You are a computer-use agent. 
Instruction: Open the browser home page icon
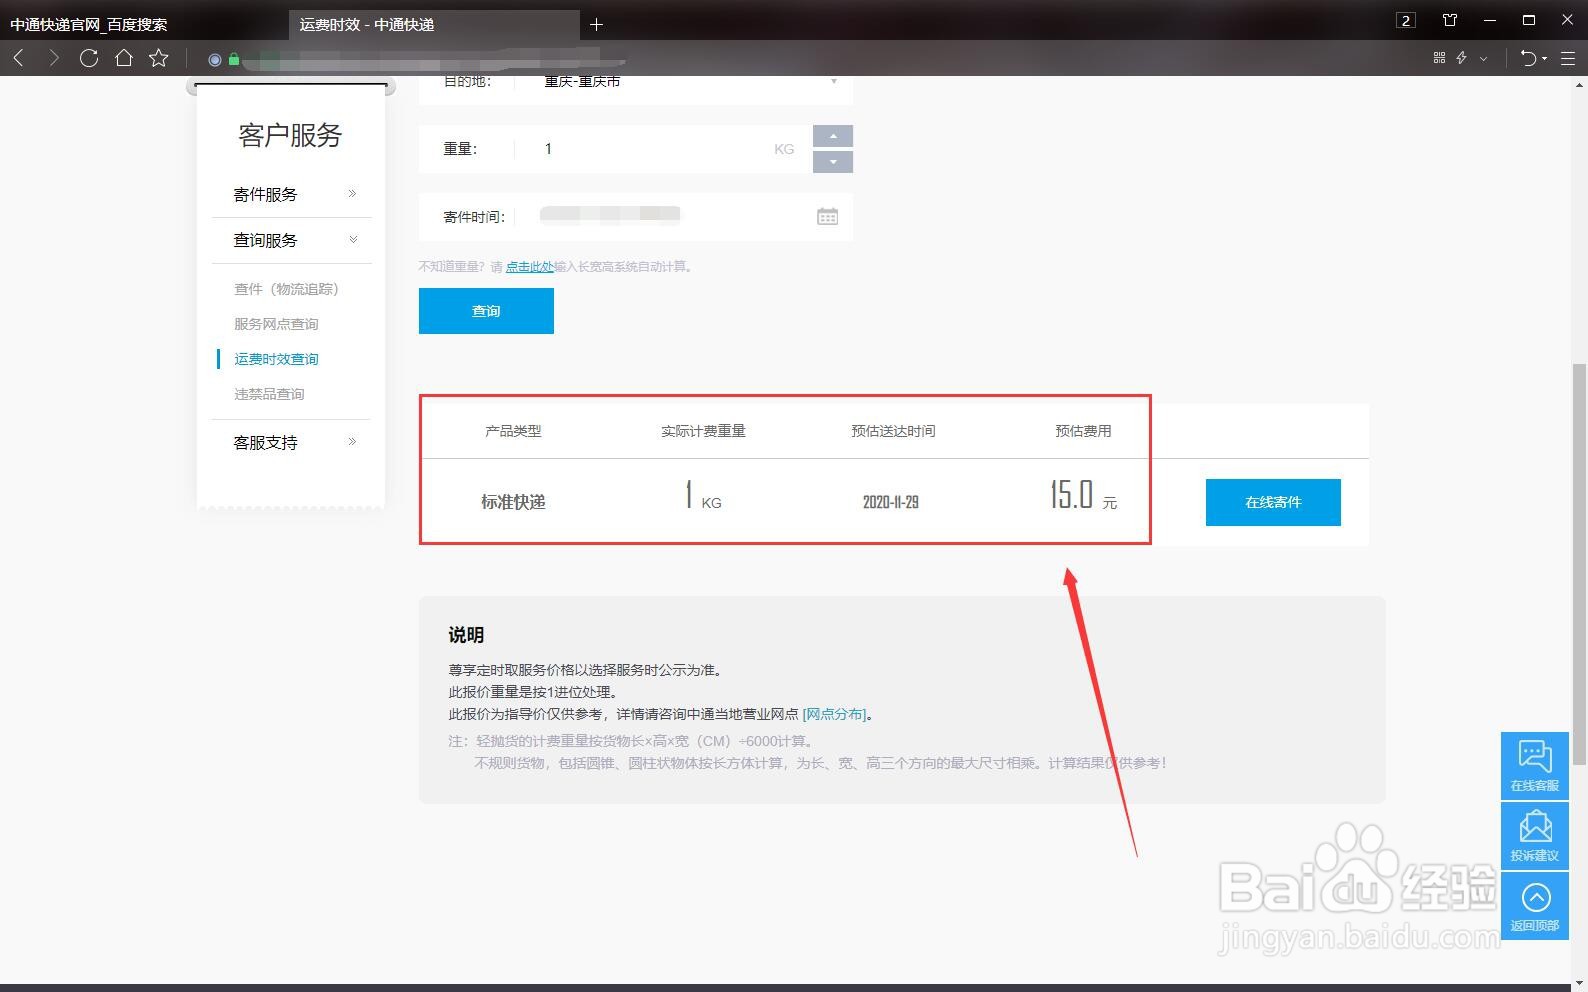[124, 58]
